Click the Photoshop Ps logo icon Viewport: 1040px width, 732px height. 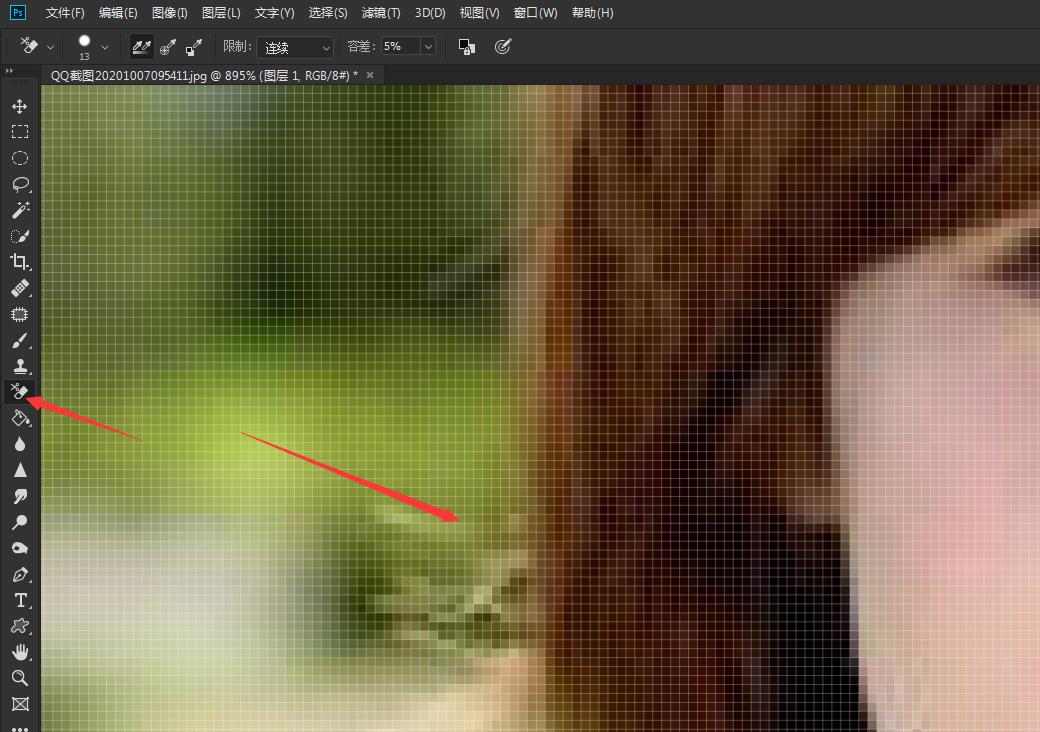18,13
